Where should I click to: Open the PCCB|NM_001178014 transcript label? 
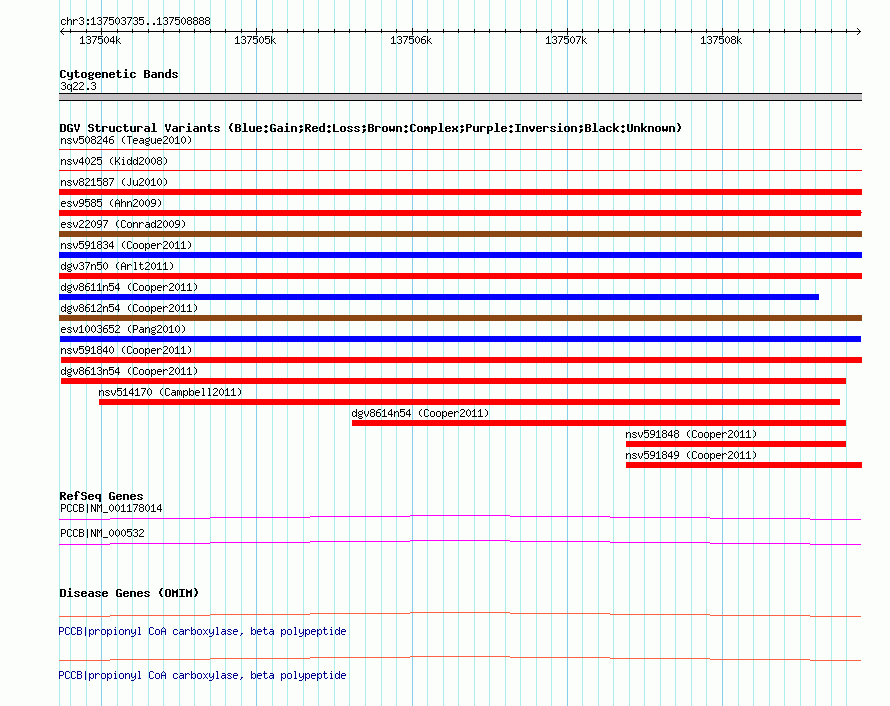pos(111,508)
